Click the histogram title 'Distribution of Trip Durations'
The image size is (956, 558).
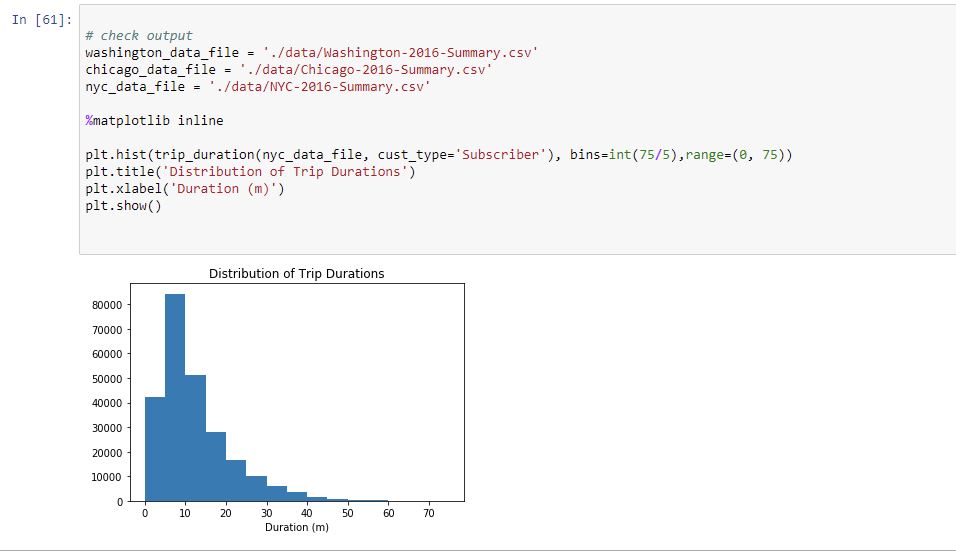coord(296,274)
